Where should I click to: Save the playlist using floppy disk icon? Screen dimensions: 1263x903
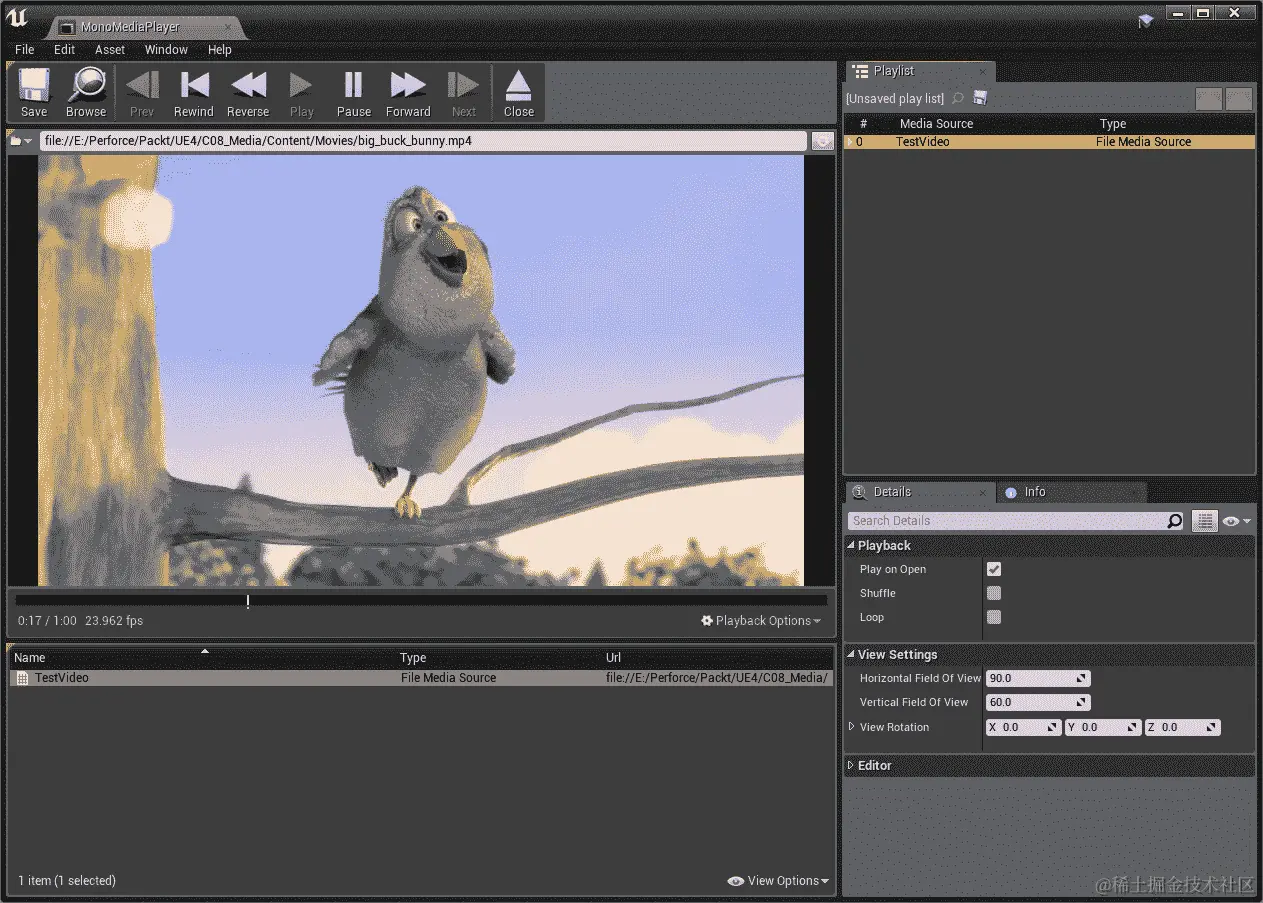pyautogui.click(x=980, y=98)
